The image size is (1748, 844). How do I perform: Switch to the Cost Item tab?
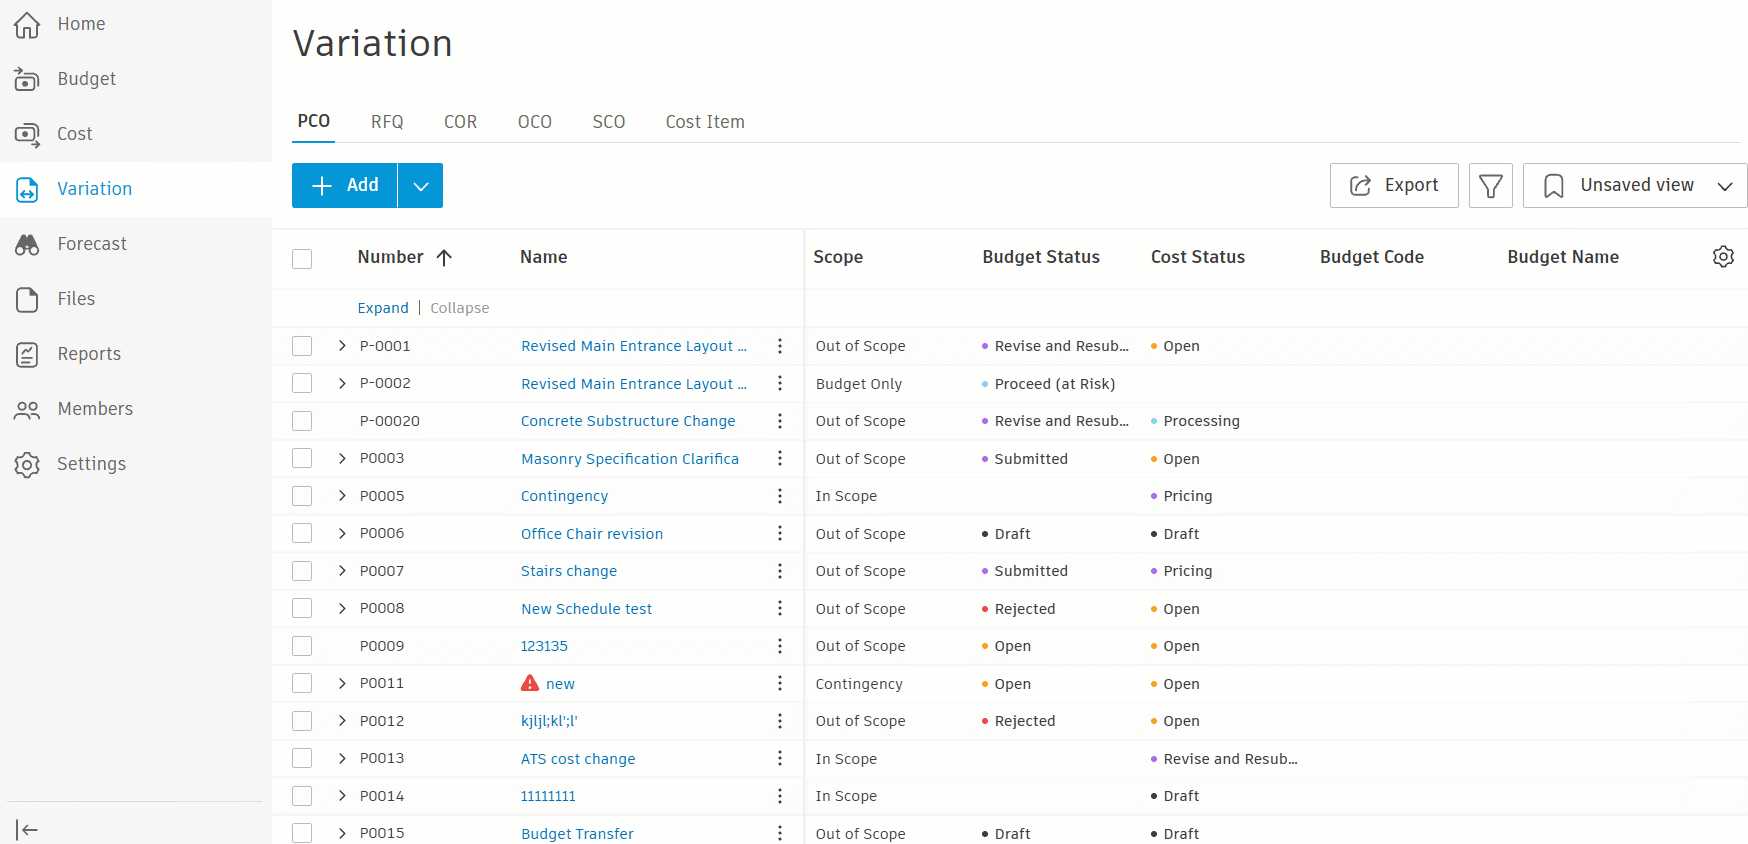(705, 122)
